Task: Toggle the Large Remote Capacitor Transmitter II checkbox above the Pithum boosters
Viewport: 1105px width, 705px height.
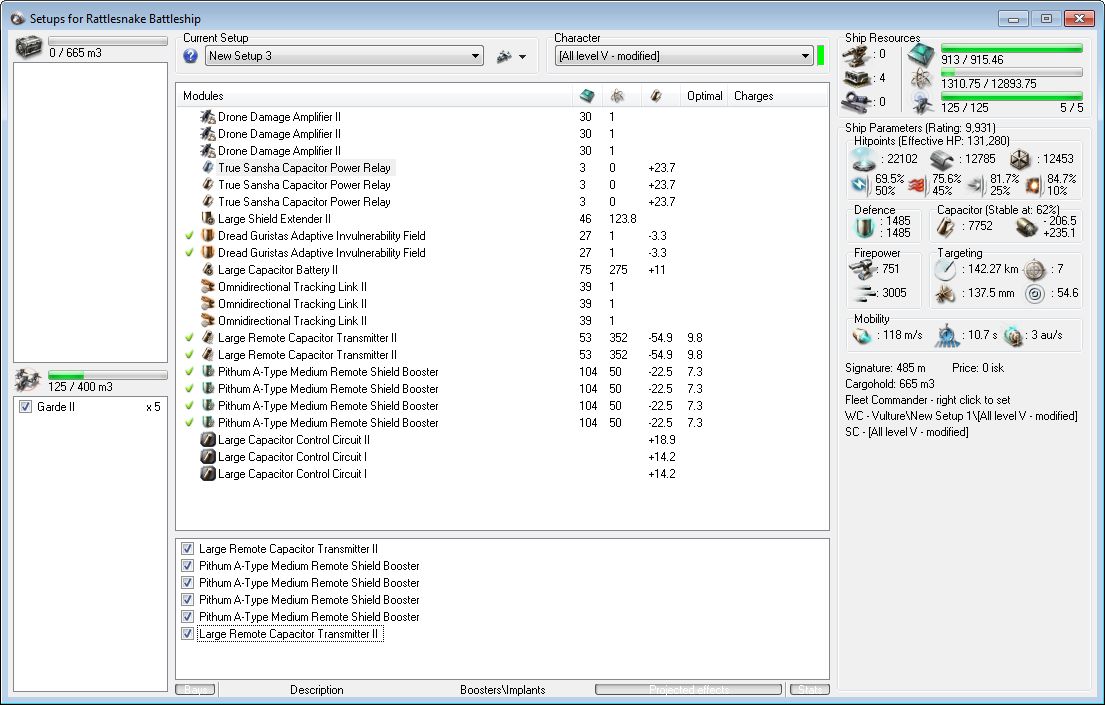Action: (x=187, y=549)
